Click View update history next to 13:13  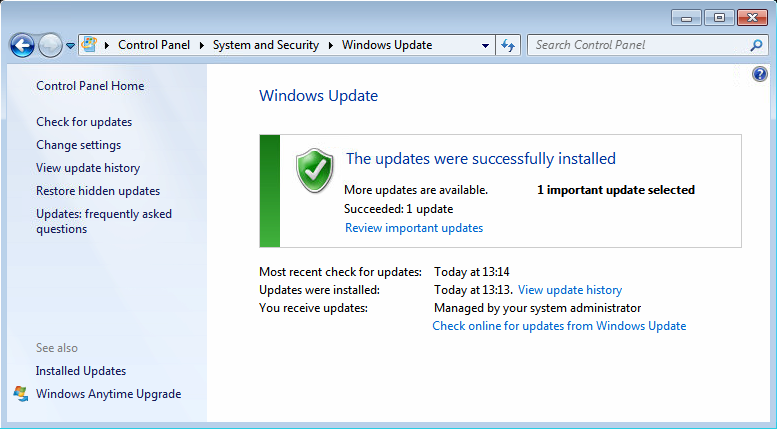click(570, 290)
